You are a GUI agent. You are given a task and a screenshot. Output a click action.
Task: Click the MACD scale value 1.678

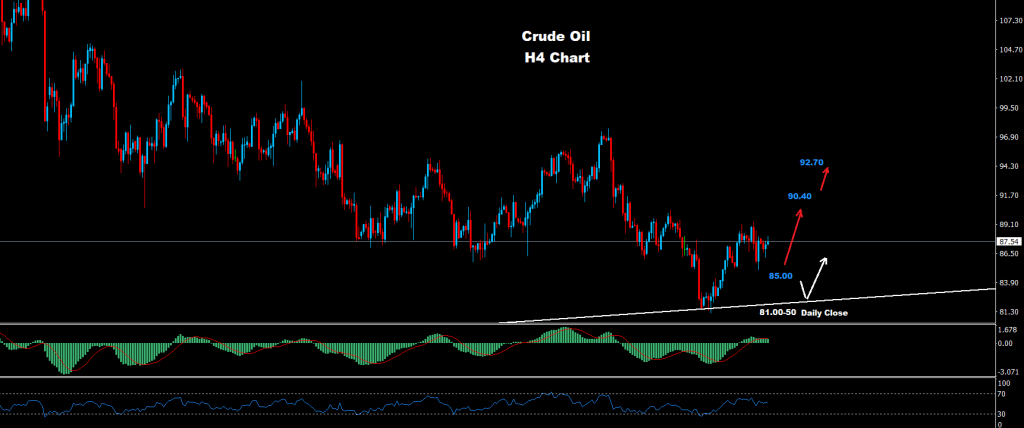pos(1008,329)
